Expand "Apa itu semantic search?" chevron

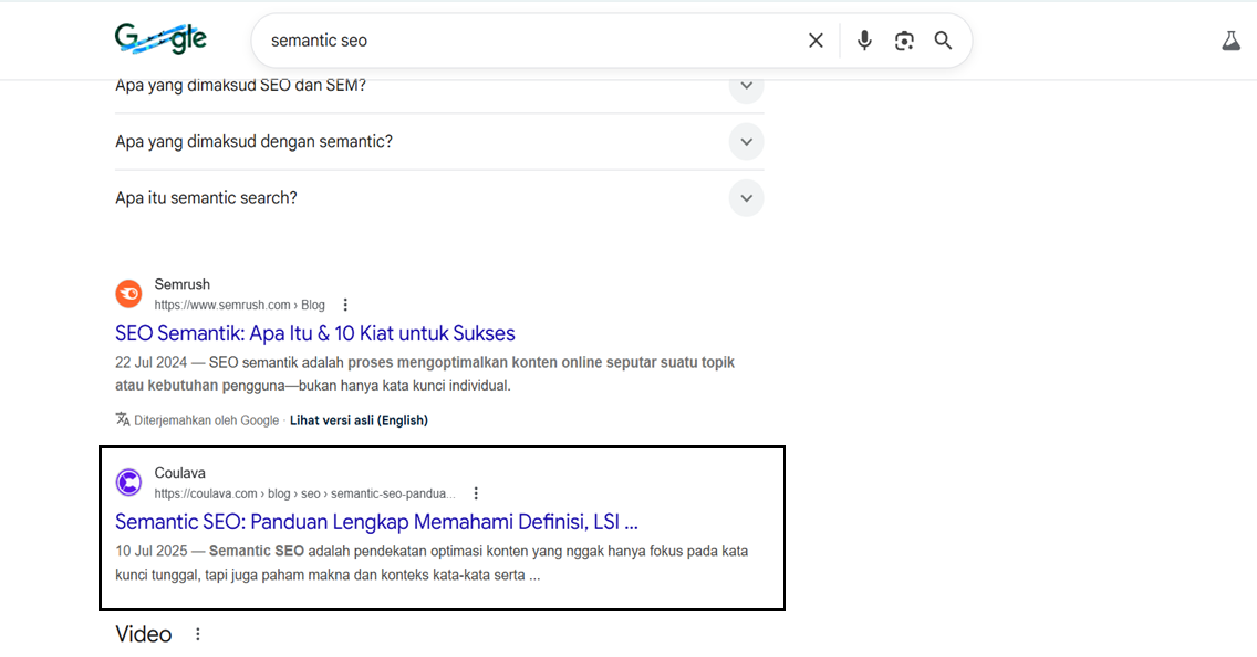click(x=746, y=198)
